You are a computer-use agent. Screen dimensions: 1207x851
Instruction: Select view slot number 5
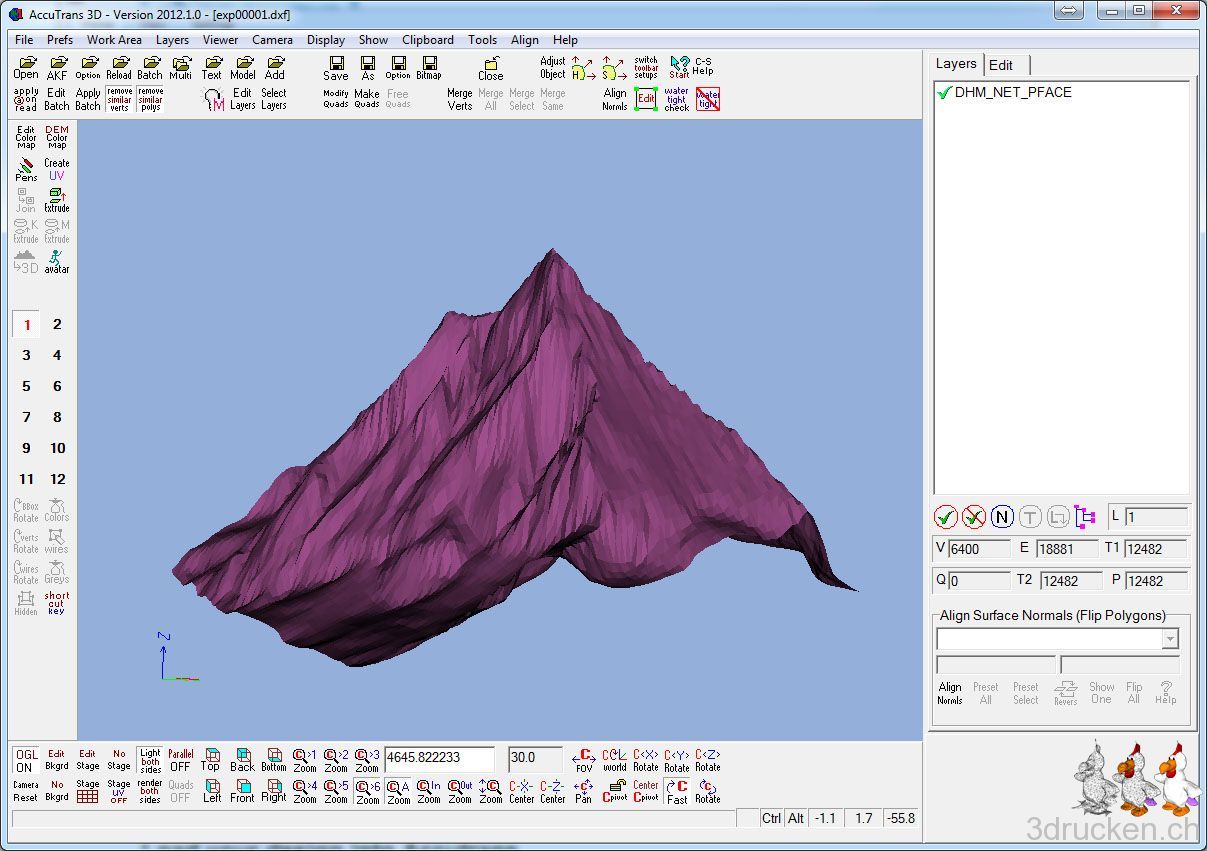26,386
